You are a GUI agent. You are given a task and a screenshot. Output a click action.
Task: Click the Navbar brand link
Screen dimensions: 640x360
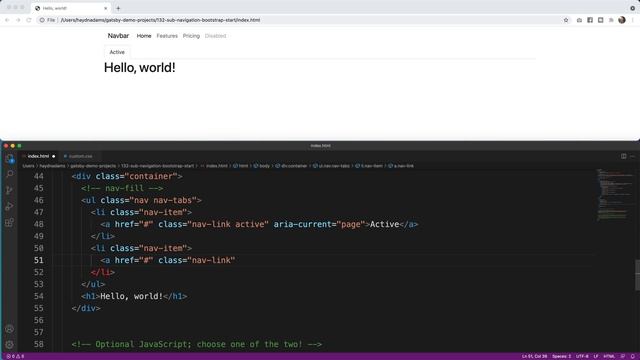[118, 36]
